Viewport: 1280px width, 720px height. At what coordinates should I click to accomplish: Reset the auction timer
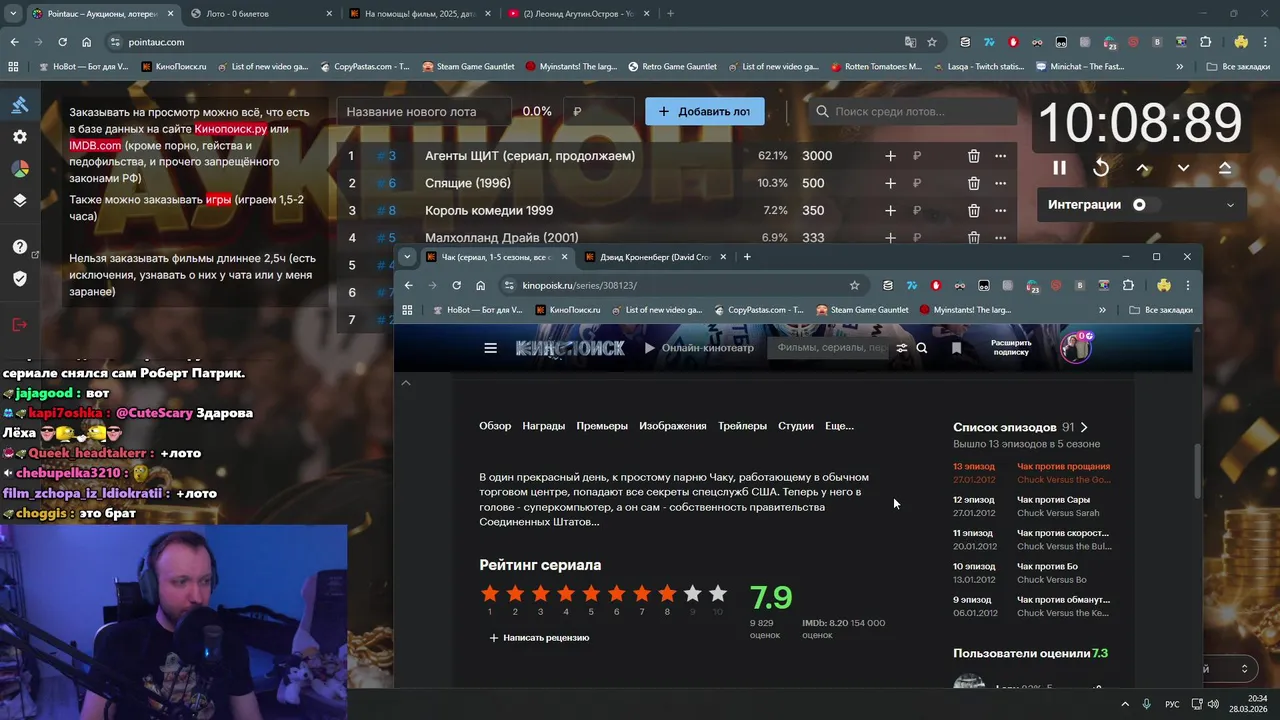[1101, 168]
